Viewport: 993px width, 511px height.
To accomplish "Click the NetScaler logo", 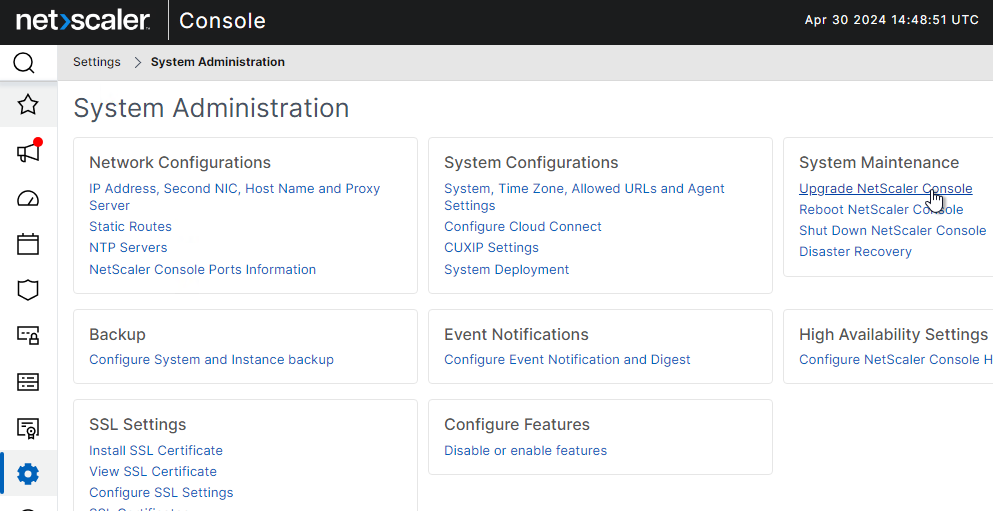I will [x=83, y=20].
